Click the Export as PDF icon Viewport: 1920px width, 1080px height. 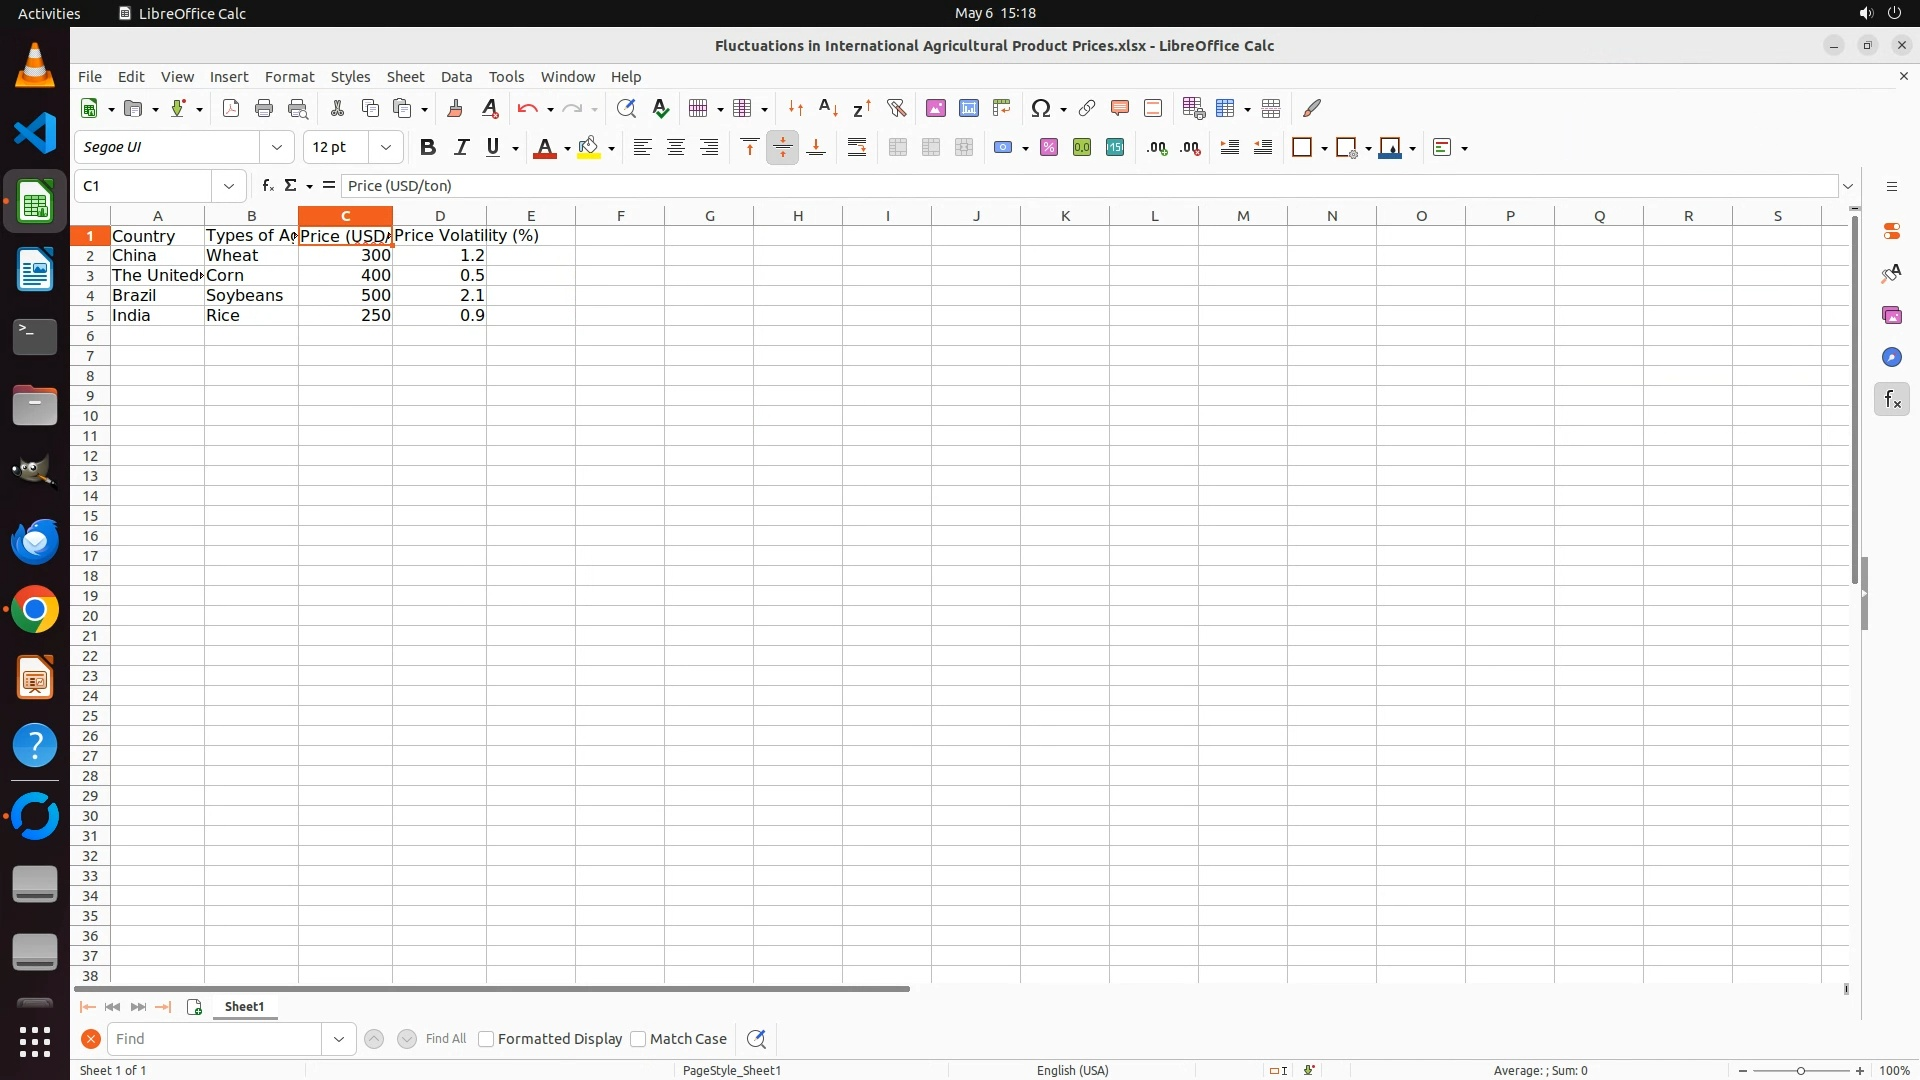pyautogui.click(x=231, y=108)
